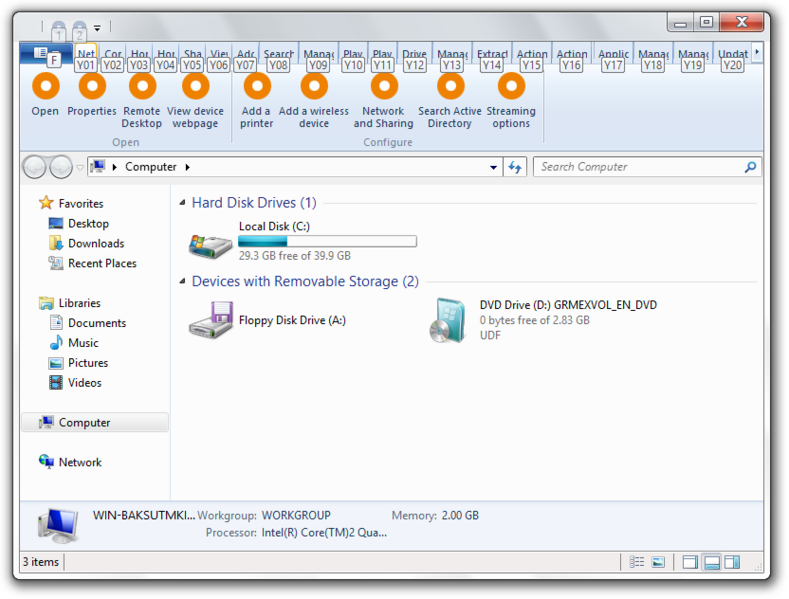The width and height of the screenshot is (789, 599).
Task: Toggle the pane button with narrow right strip
Action: tap(690, 562)
